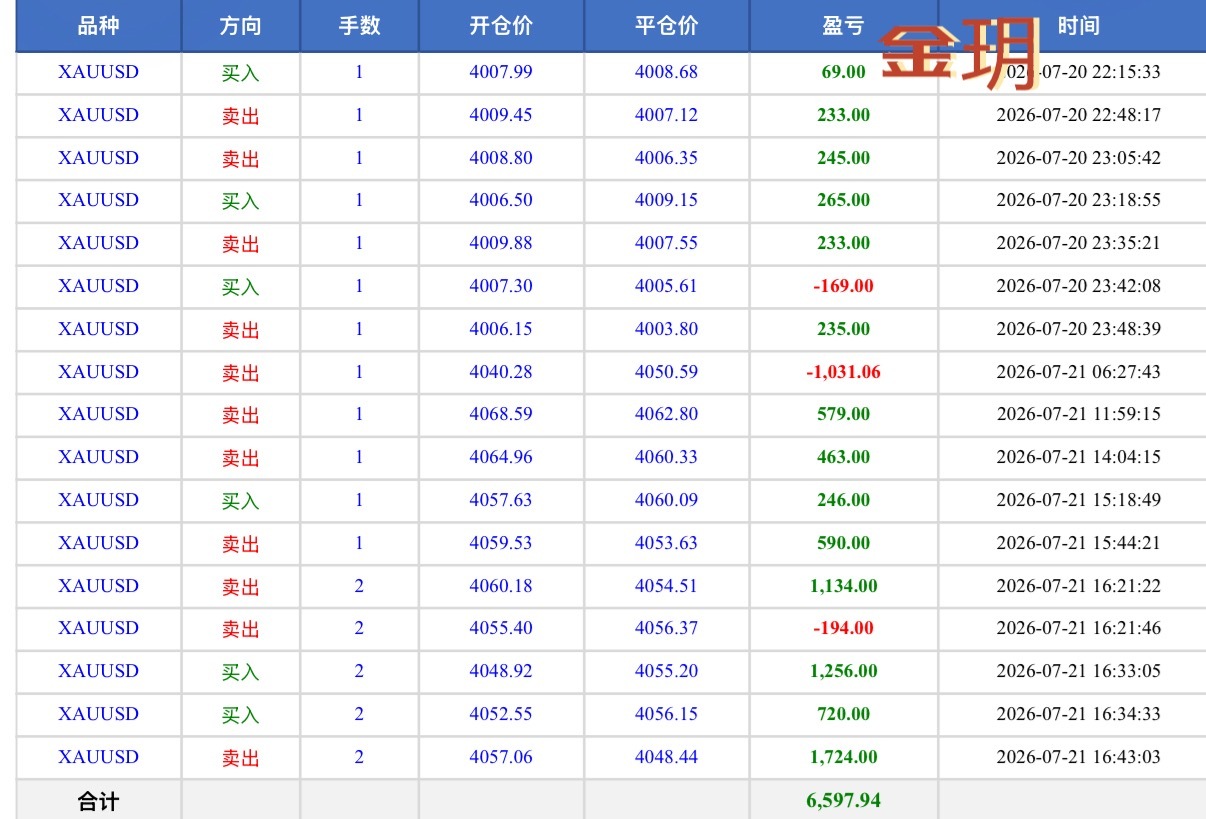Click lot size 2 in 4052.55 row

(359, 714)
